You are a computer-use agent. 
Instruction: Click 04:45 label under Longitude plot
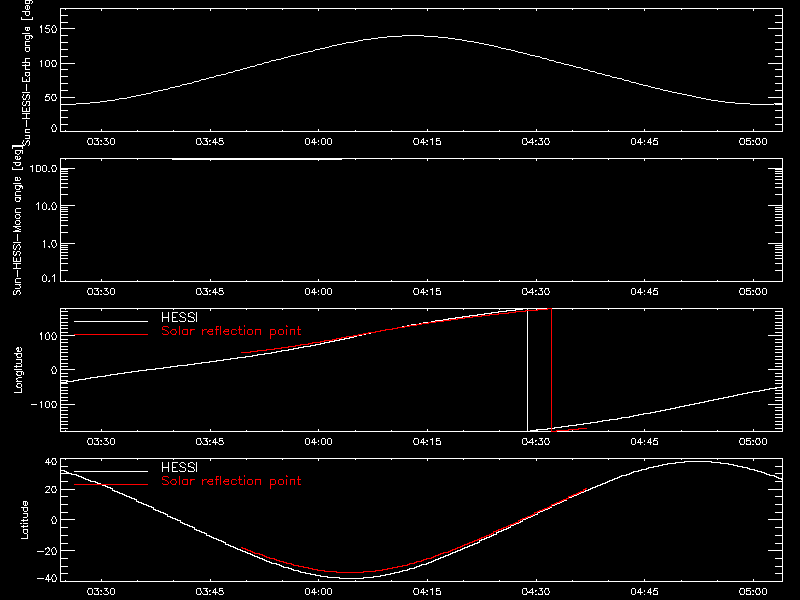644,442
